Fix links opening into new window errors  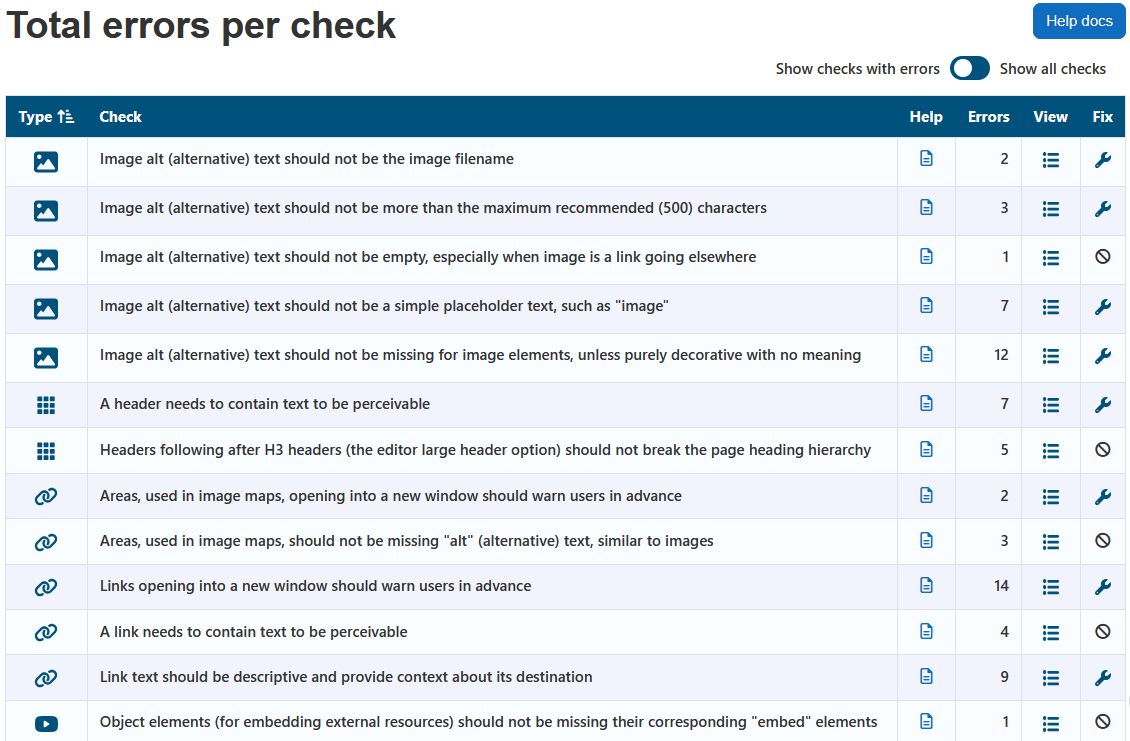[1103, 587]
